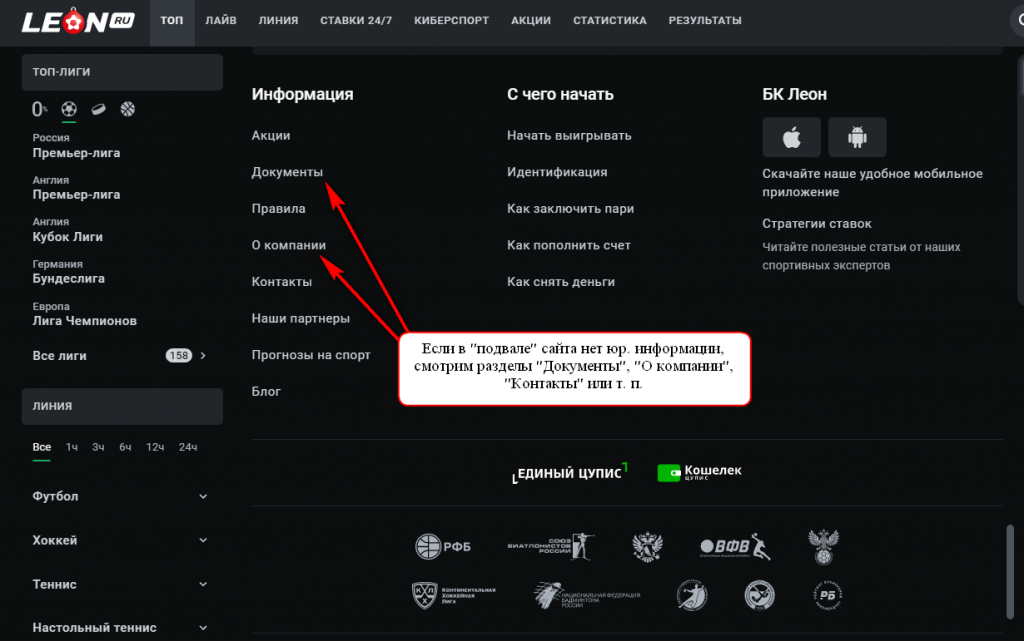1024x641 pixels.
Task: Open the Идентификация link
Action: coord(557,172)
